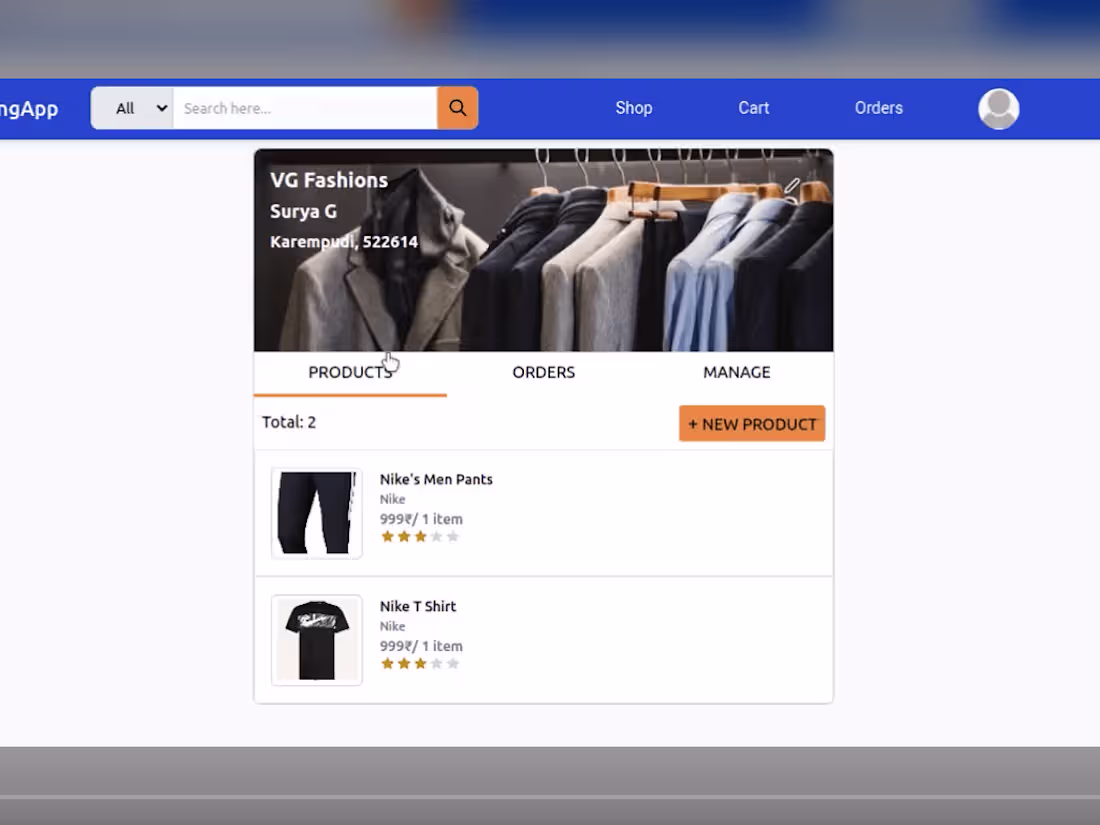1100x825 pixels.
Task: Click the last star of Nike T Shirt rating
Action: 453,663
